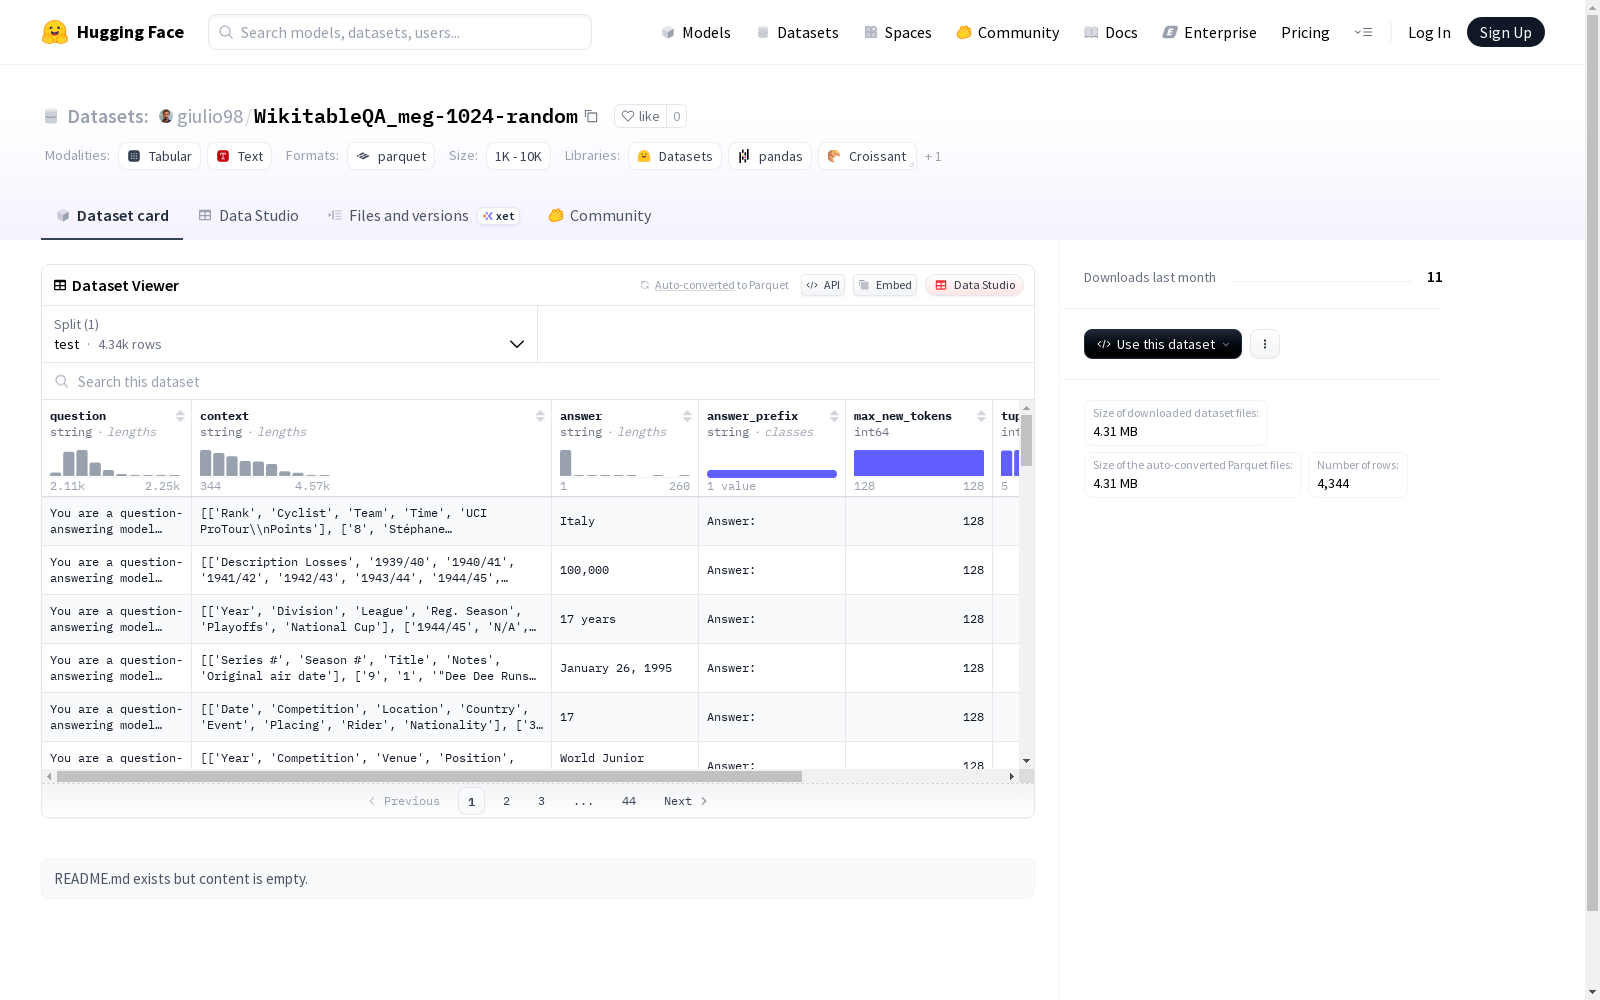The height and width of the screenshot is (1000, 1600).
Task: Expand the Use this dataset dropdown
Action: pos(1163,344)
